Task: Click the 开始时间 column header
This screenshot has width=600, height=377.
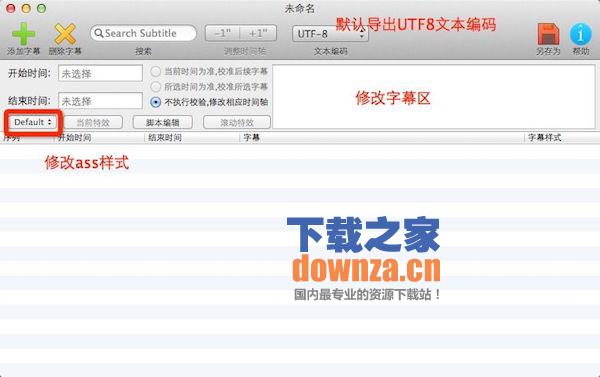Action: point(99,137)
